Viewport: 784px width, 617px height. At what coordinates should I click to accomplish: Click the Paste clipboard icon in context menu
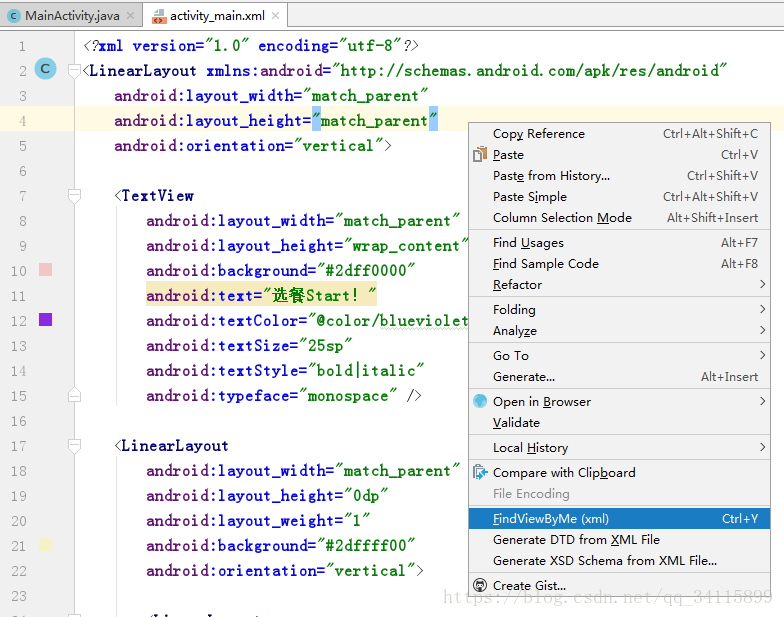480,154
